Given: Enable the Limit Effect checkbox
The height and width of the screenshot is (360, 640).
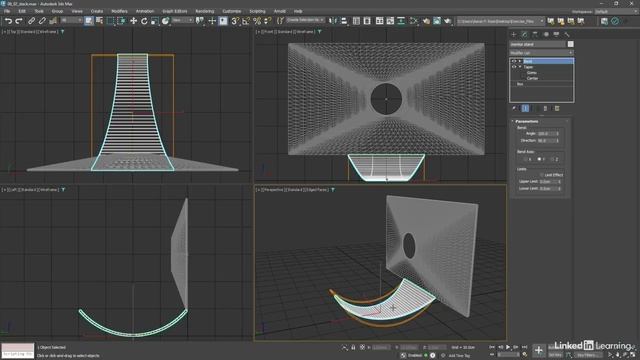Looking at the screenshot, I should 542,175.
